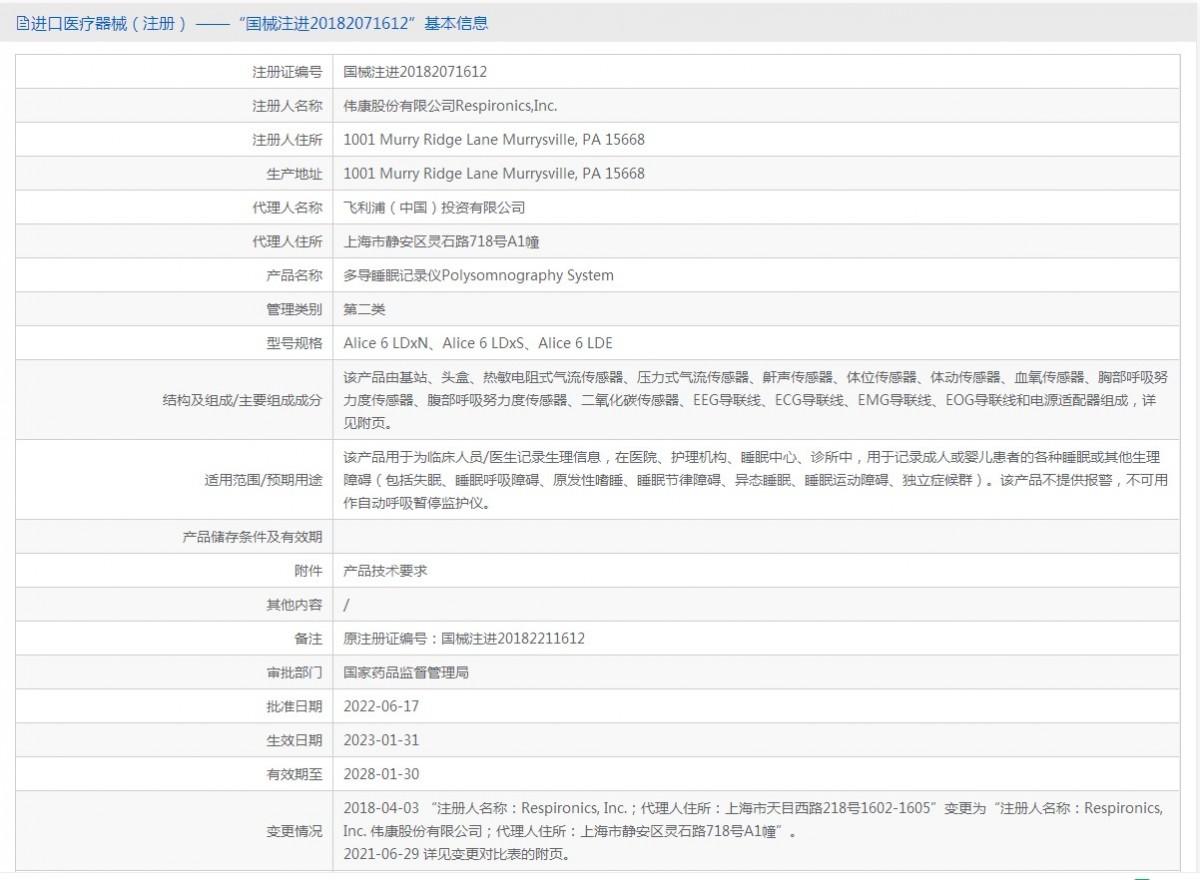The height and width of the screenshot is (880, 1200).
Task: Click the 2021-06-29 详见变更对比表的附页 entry
Action: (x=459, y=855)
